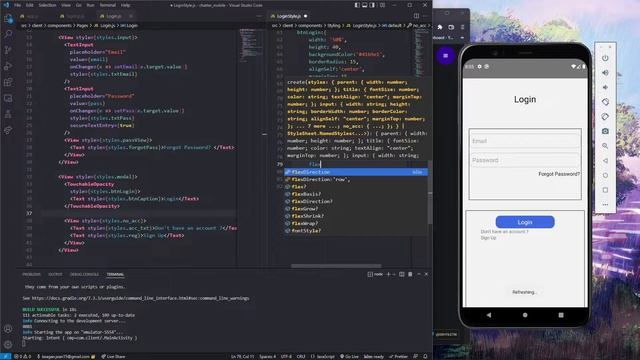640x360 pixels.
Task: Open the Source Control view
Action: [8, 50]
